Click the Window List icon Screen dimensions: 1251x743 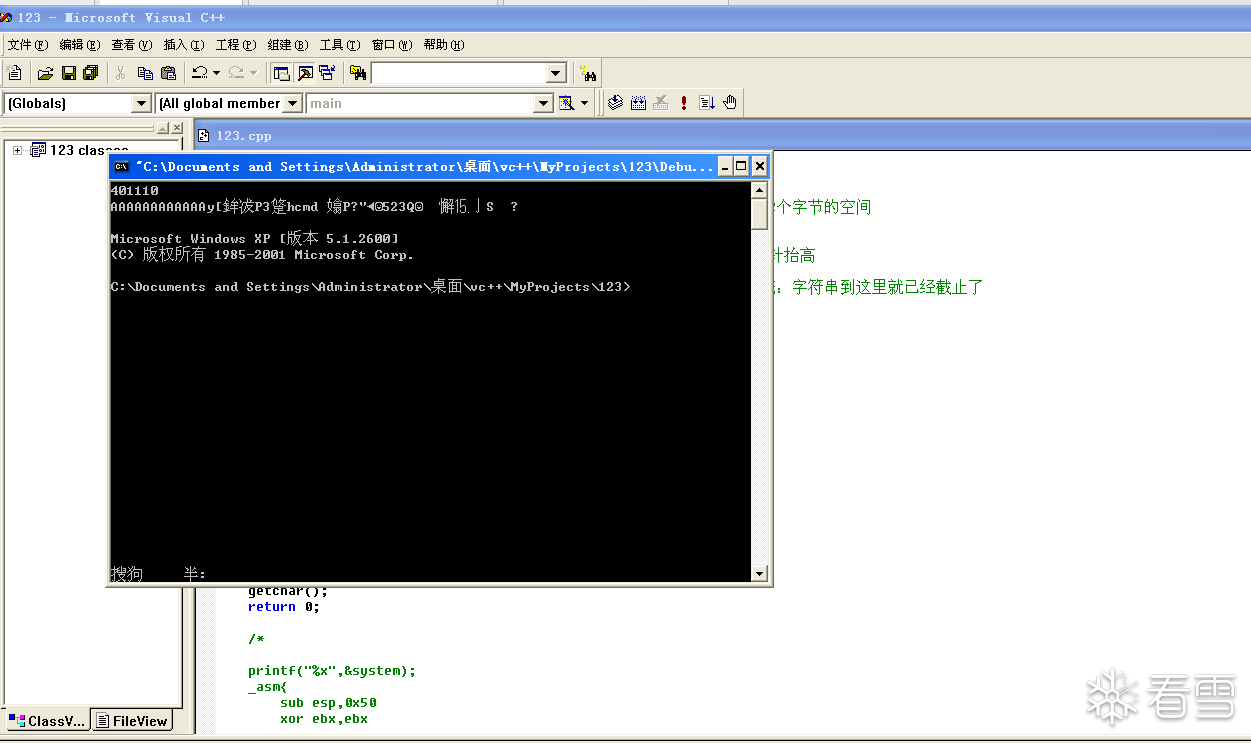click(x=327, y=73)
